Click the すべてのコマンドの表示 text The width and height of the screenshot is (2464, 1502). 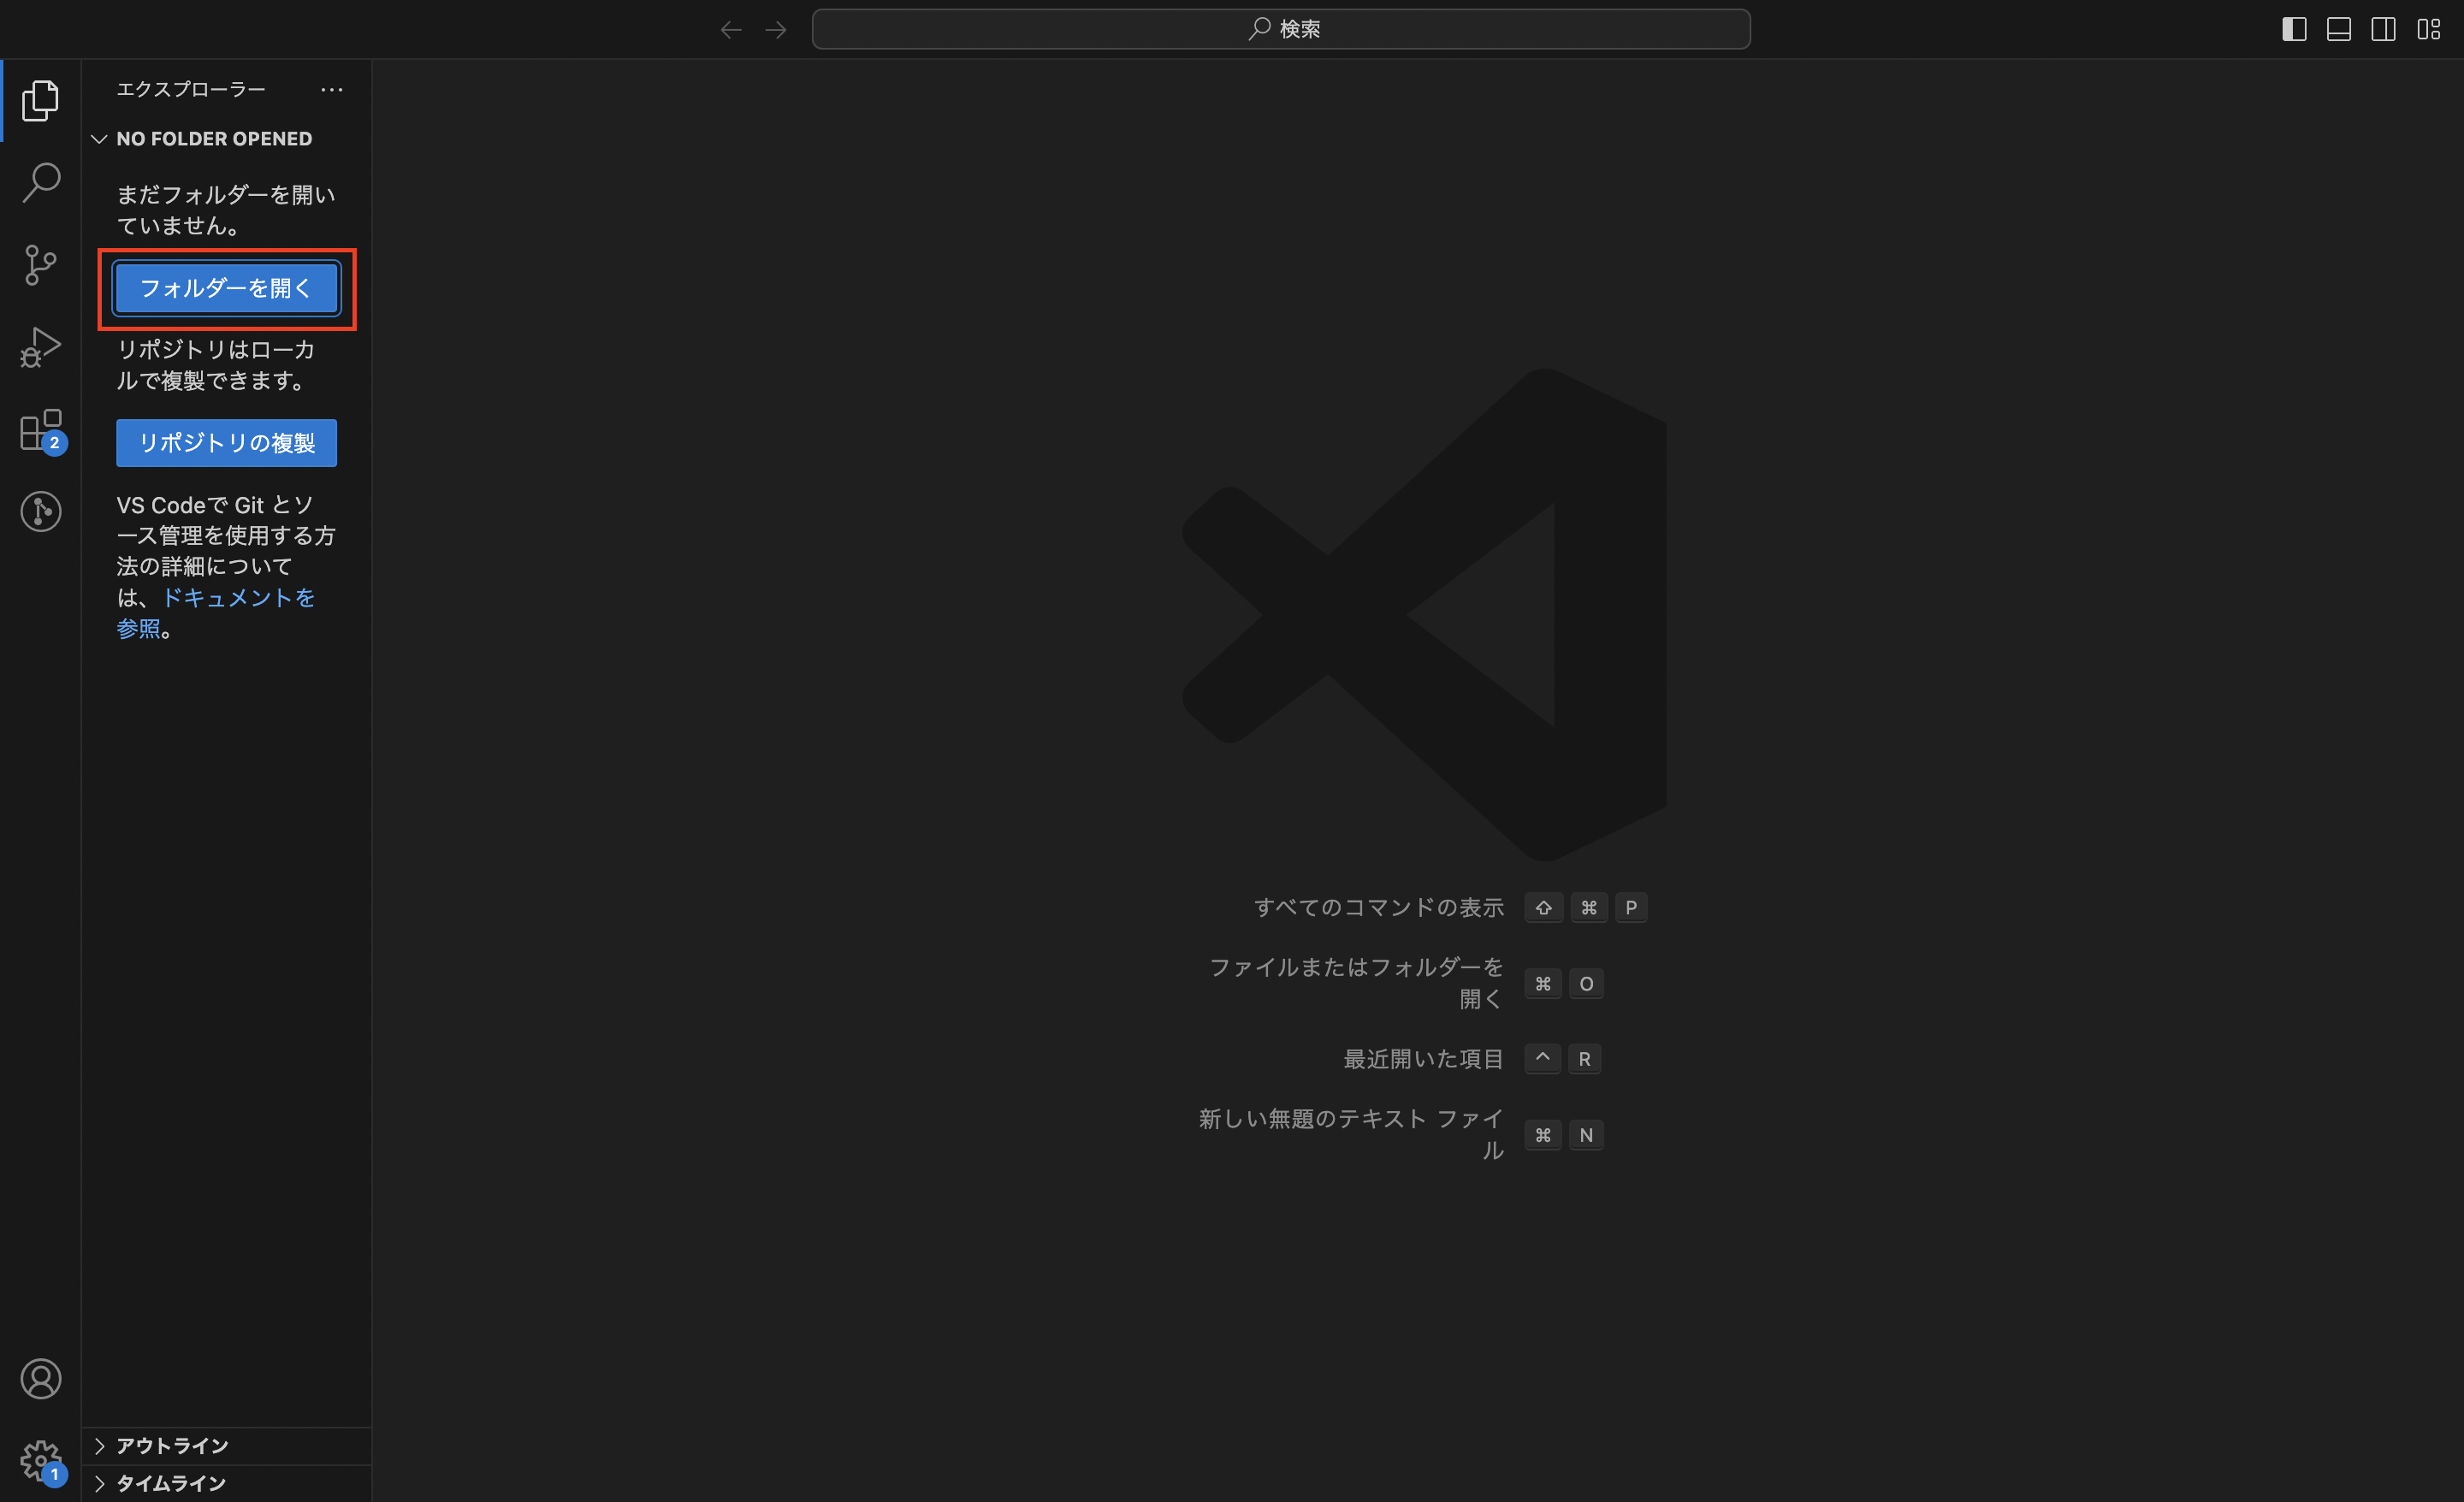[1378, 907]
